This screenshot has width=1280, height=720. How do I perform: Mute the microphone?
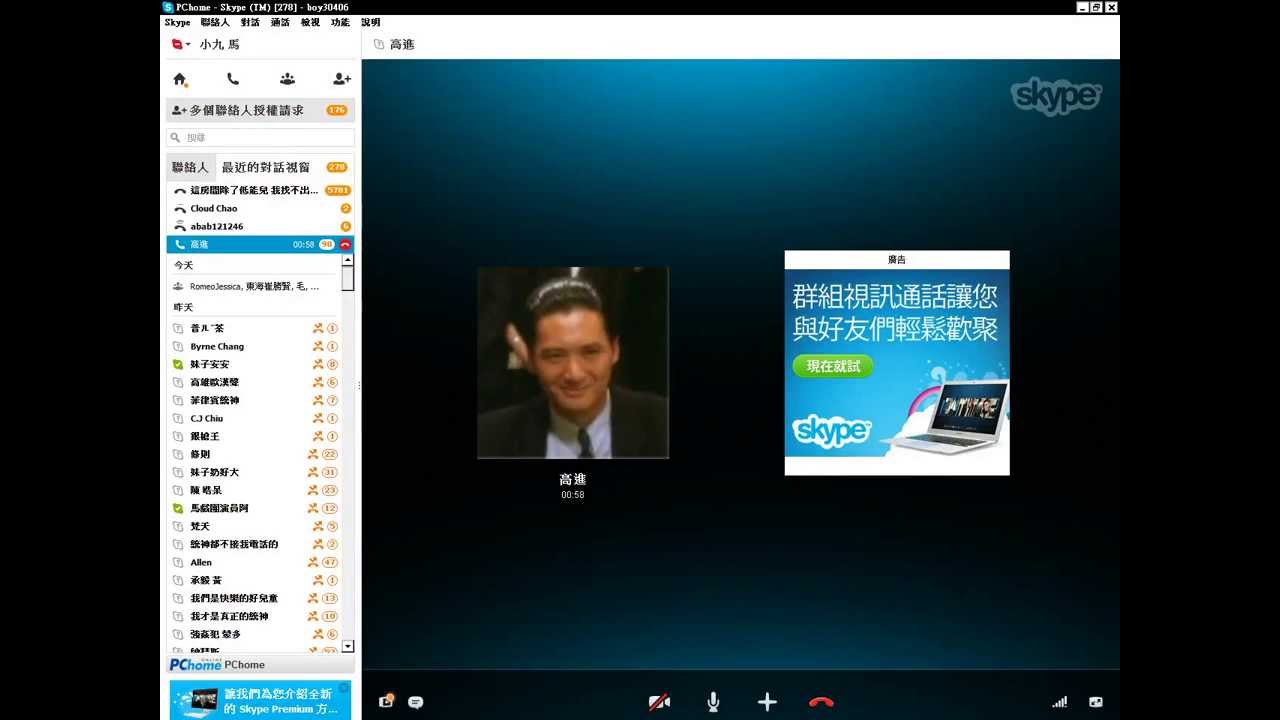713,702
